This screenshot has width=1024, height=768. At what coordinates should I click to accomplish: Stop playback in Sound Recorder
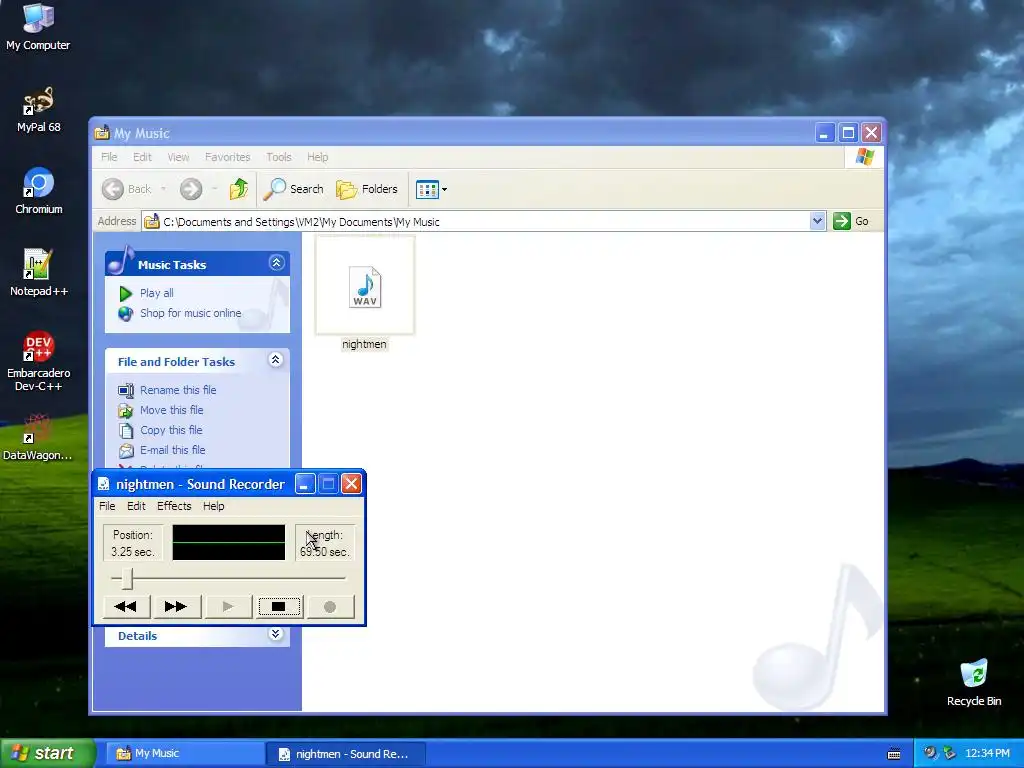(279, 607)
